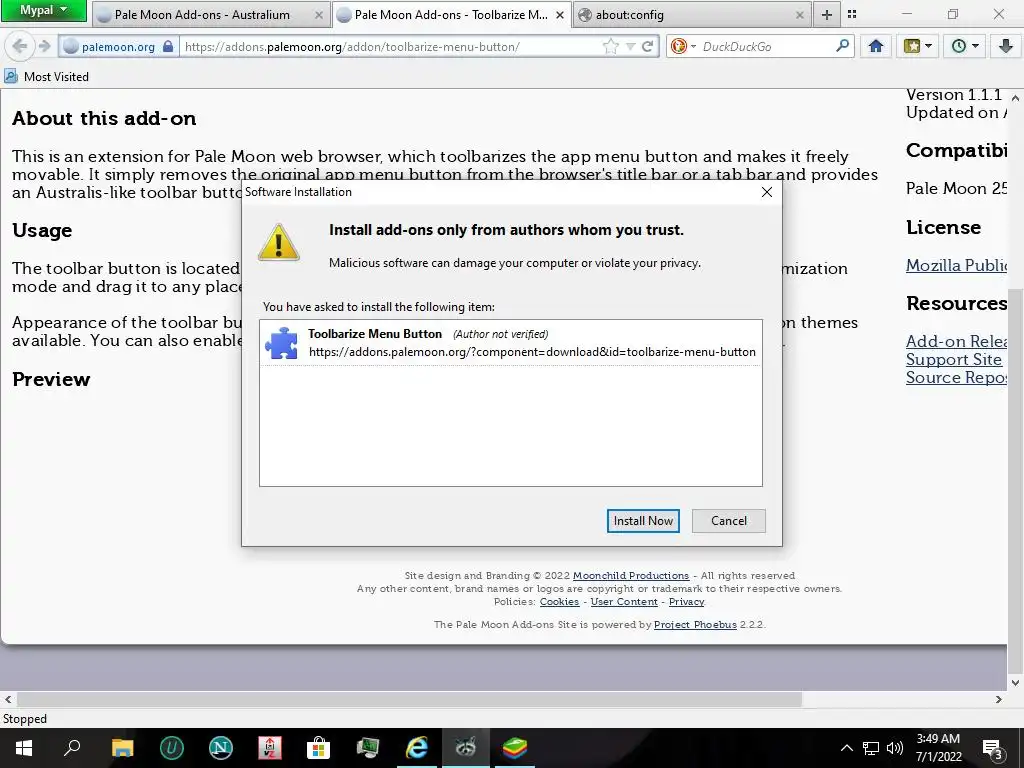1024x768 pixels.
Task: Open File Explorer from taskbar
Action: point(122,748)
